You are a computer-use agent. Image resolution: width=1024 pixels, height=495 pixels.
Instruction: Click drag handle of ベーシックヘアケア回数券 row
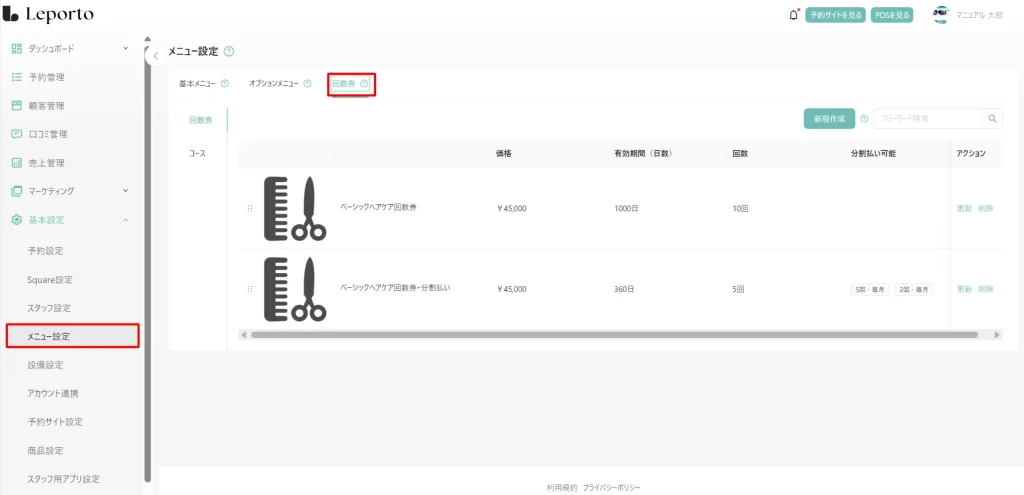tap(249, 208)
